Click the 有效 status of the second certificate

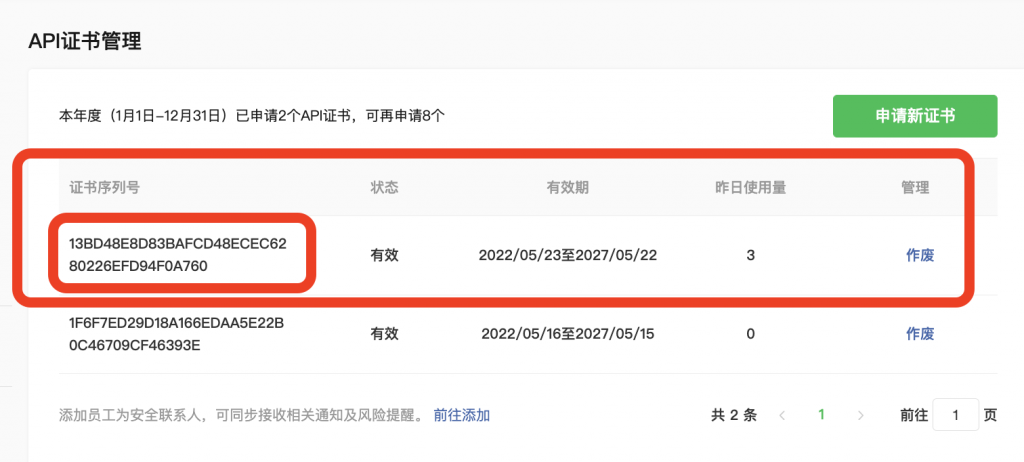tap(384, 334)
